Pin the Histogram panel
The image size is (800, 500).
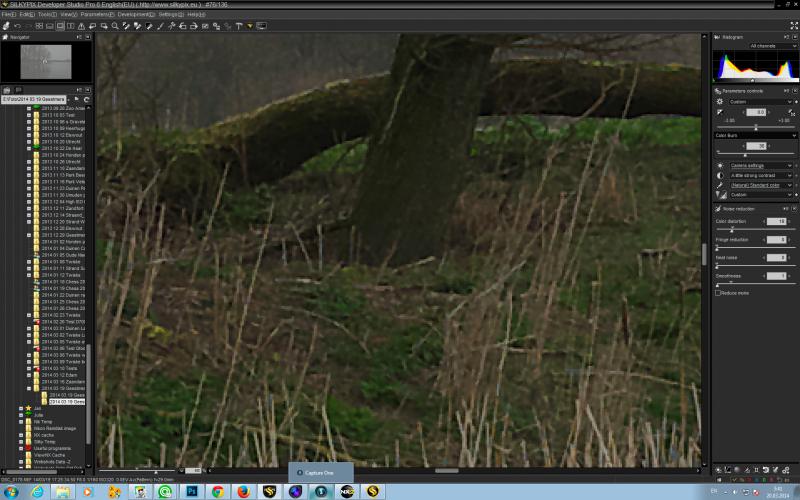pyautogui.click(x=788, y=37)
